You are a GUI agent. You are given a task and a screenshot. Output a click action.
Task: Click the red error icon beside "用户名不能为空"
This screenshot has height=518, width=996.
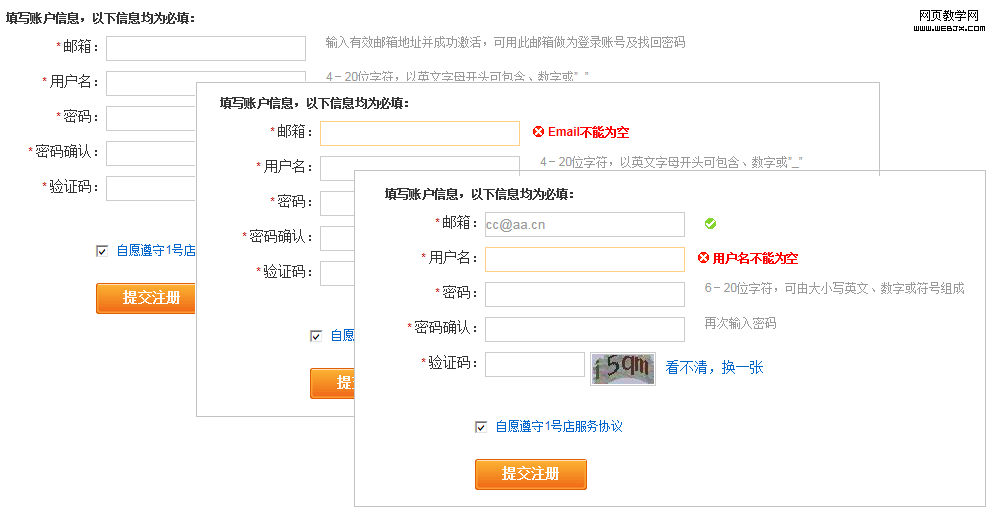[x=703, y=258]
